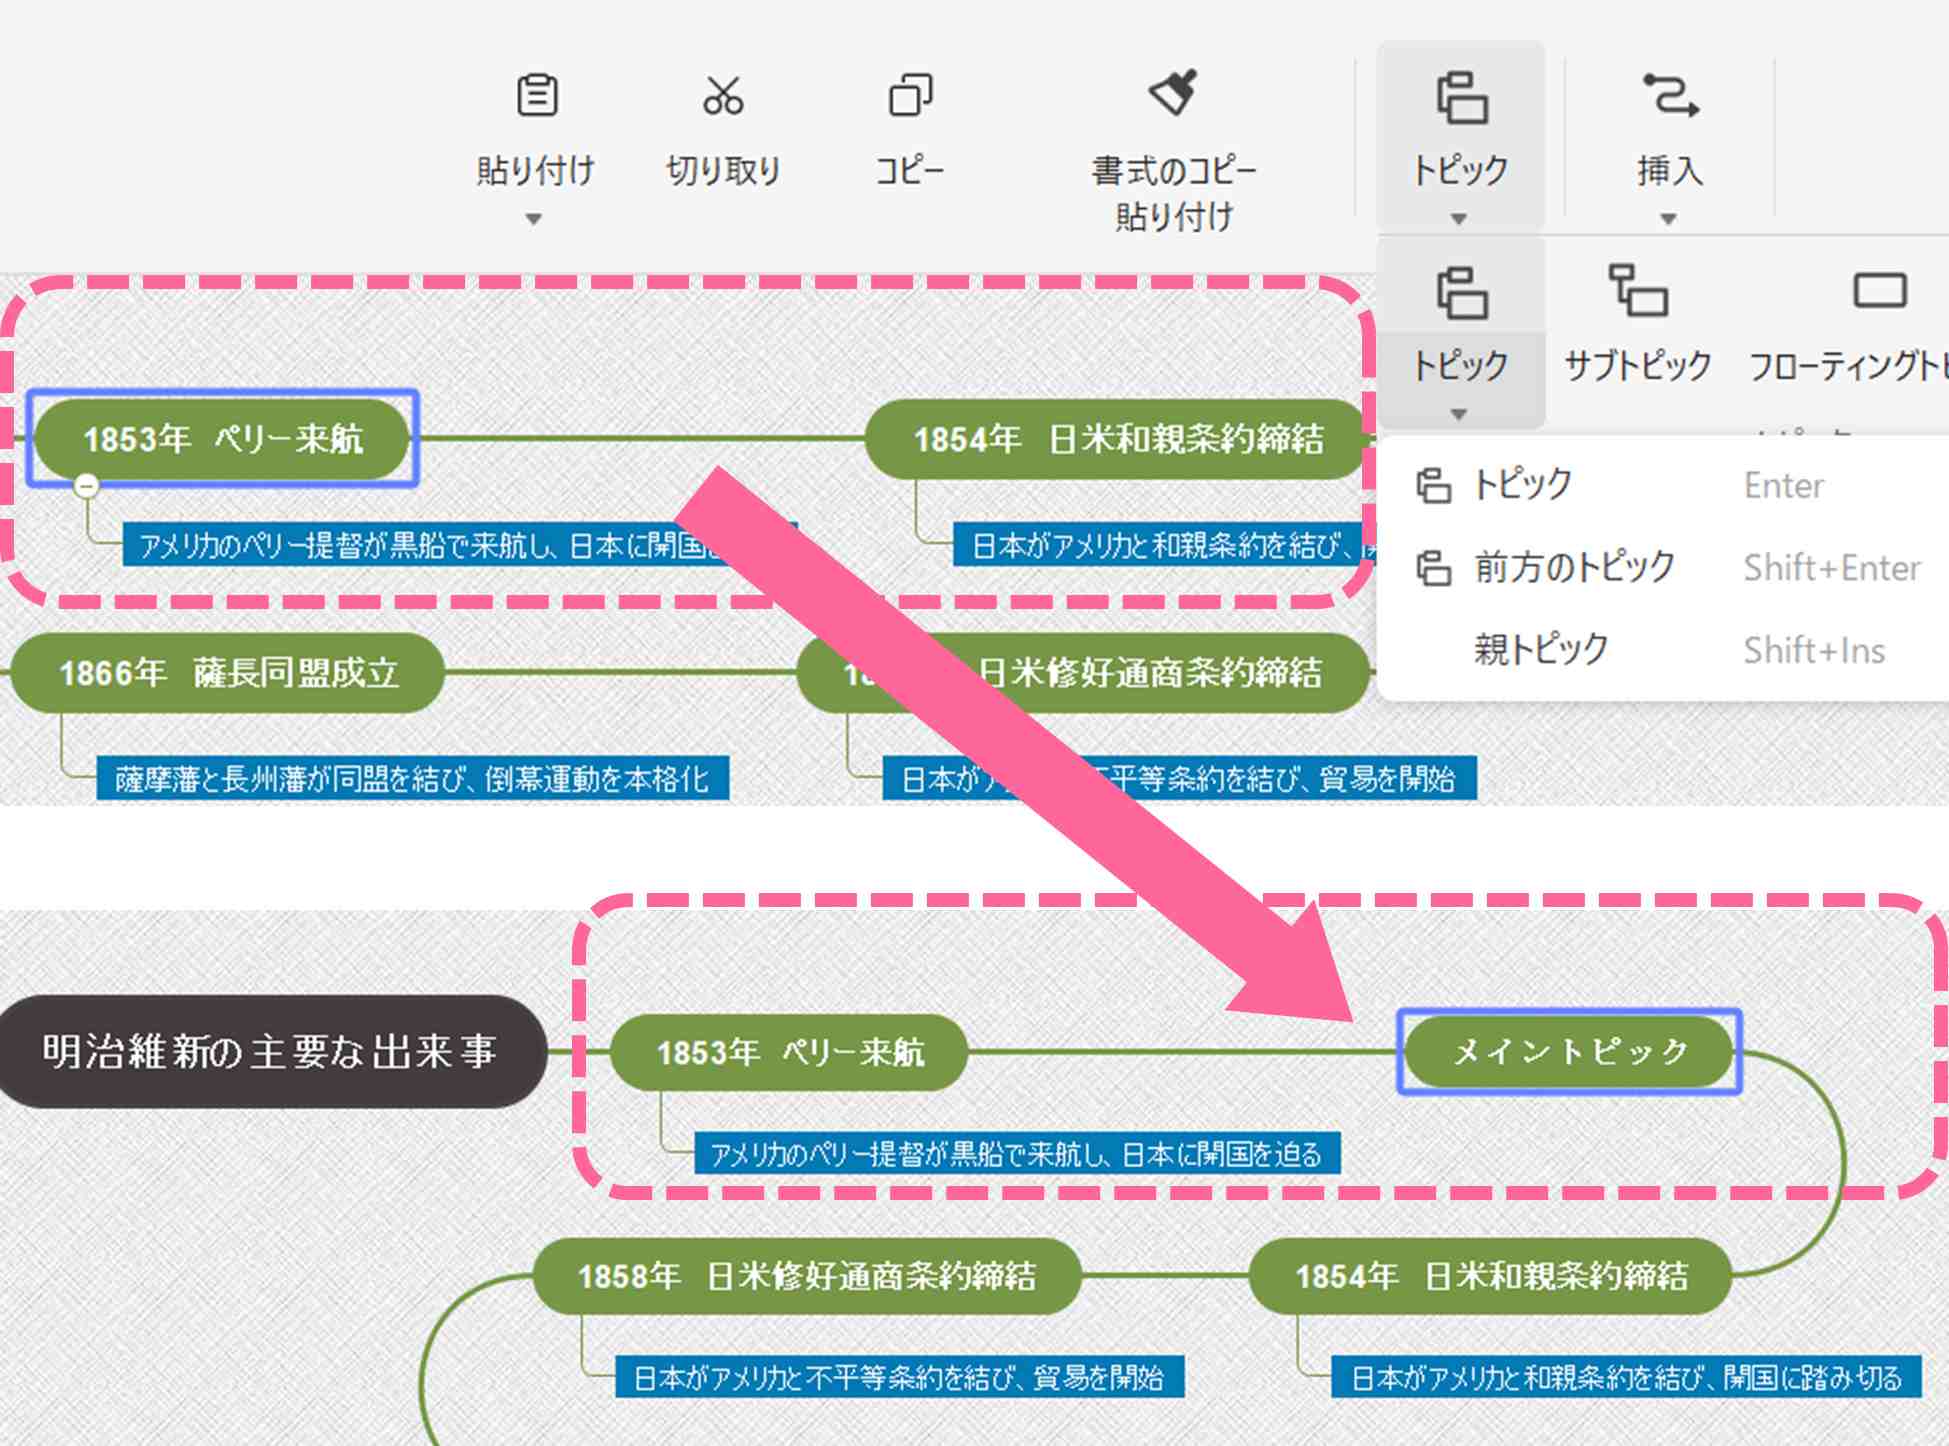1949x1446 pixels.
Task: Click the icon beside 前方のトピック menu entry
Action: pos(1433,568)
